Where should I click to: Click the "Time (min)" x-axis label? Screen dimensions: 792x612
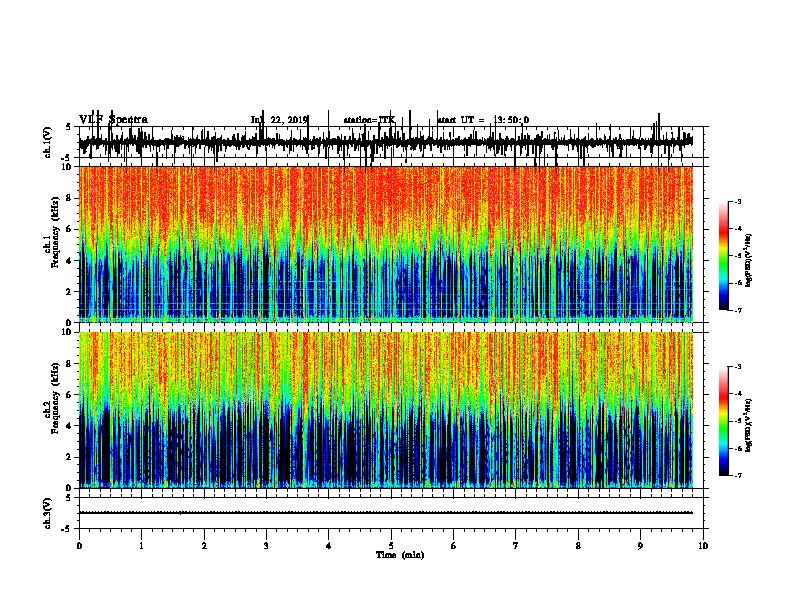400,555
